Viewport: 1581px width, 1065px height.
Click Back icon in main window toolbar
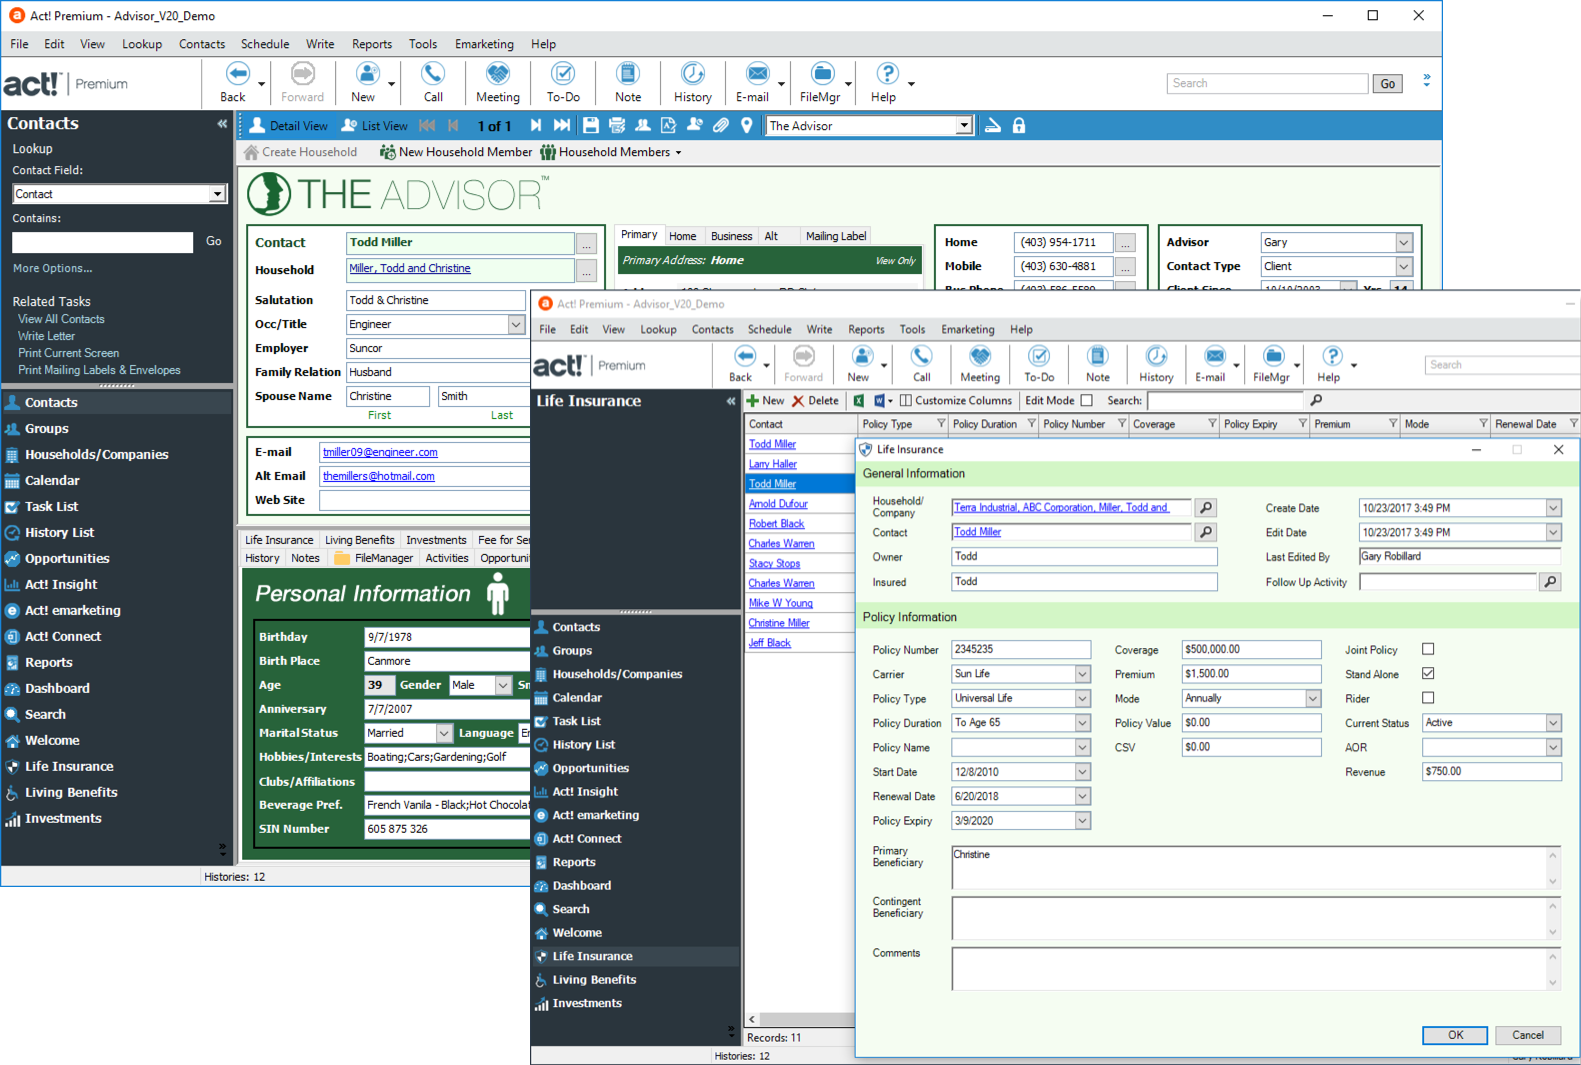(x=237, y=74)
